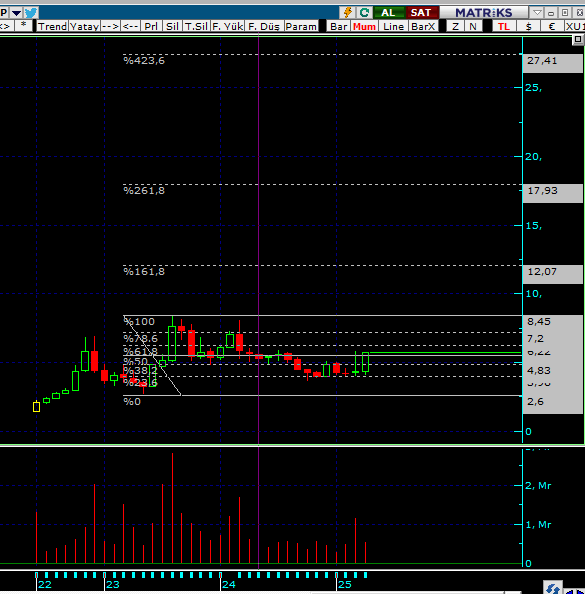Click the %261,8 Fibonacci level label
This screenshot has width=585, height=594.
[x=144, y=191]
